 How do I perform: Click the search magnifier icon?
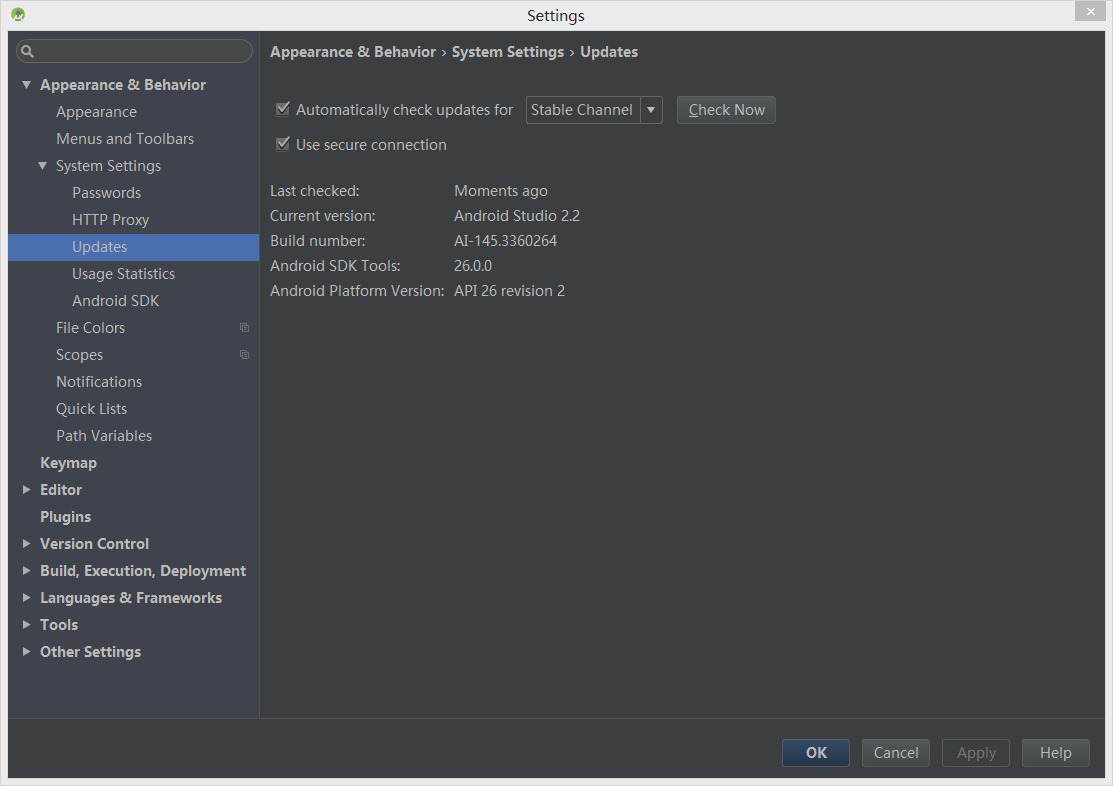click(28, 51)
